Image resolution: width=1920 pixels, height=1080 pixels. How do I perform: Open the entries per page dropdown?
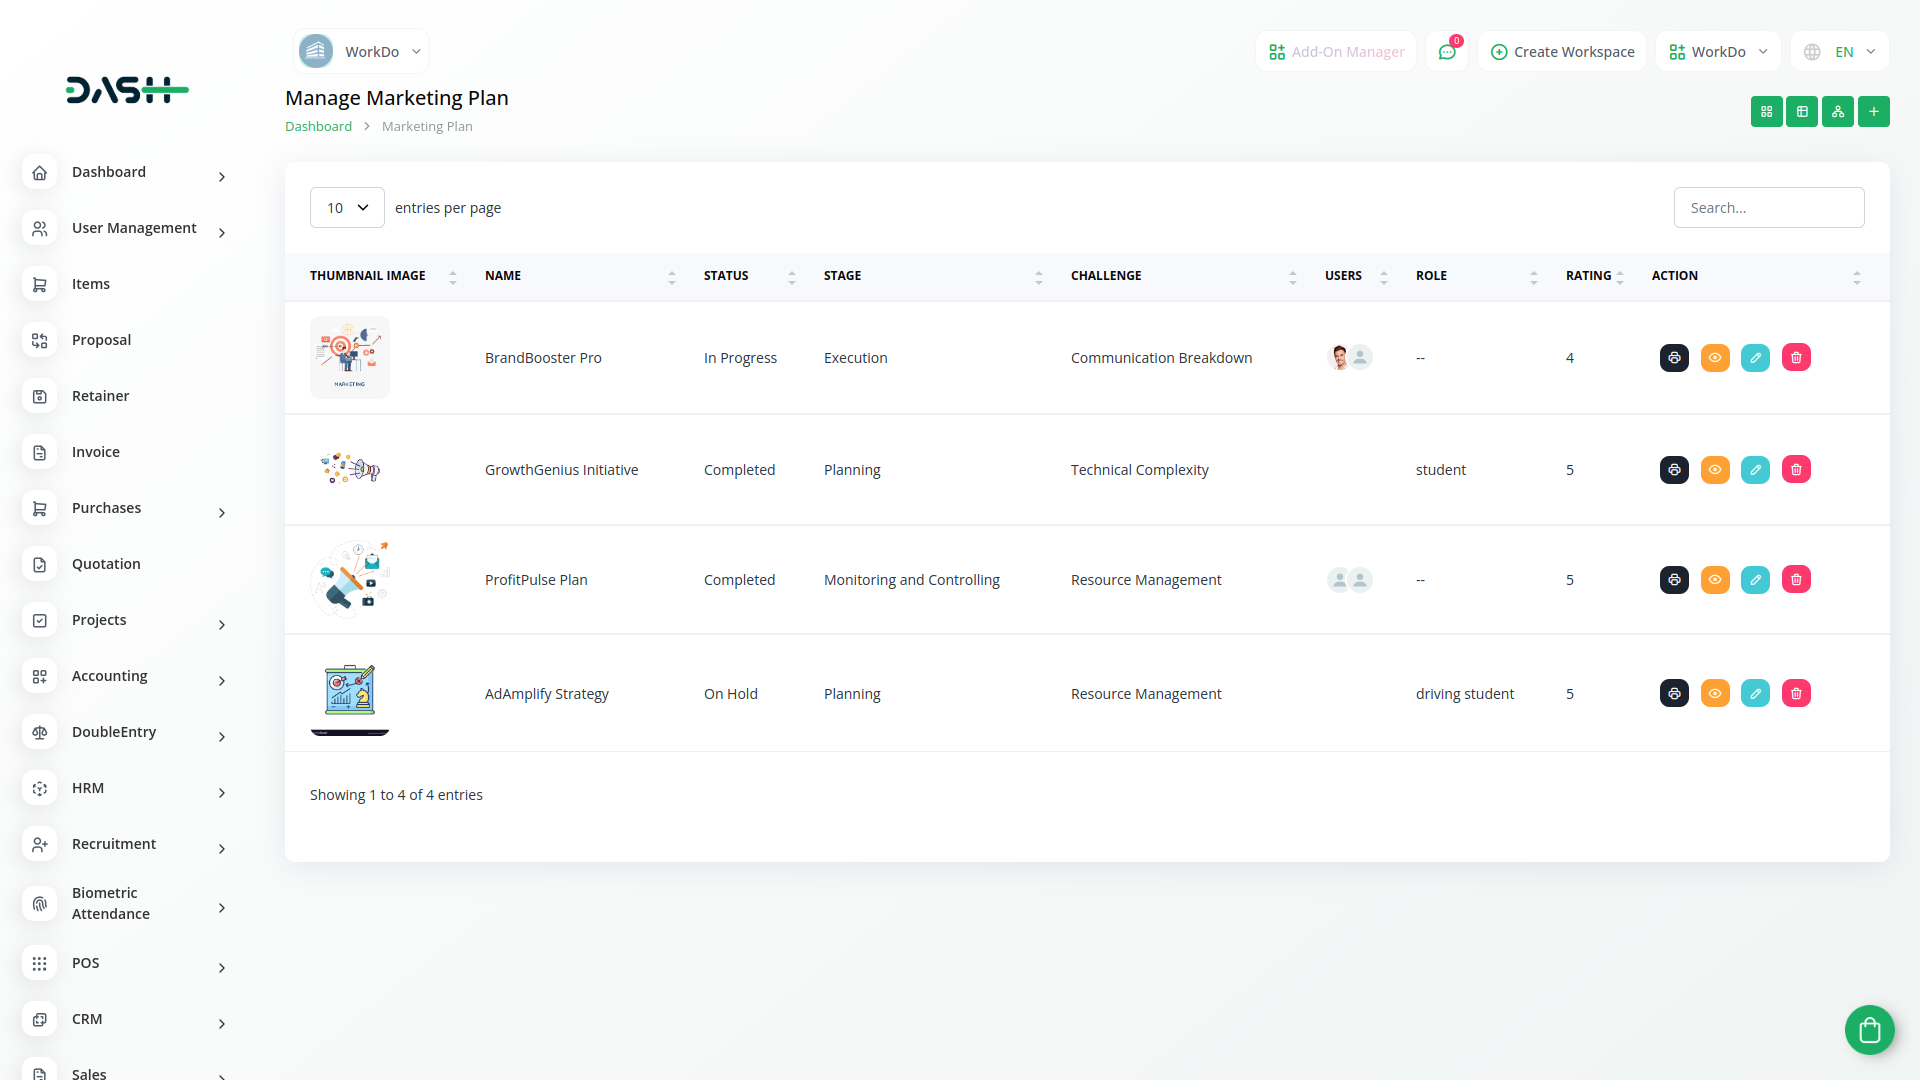click(x=347, y=208)
